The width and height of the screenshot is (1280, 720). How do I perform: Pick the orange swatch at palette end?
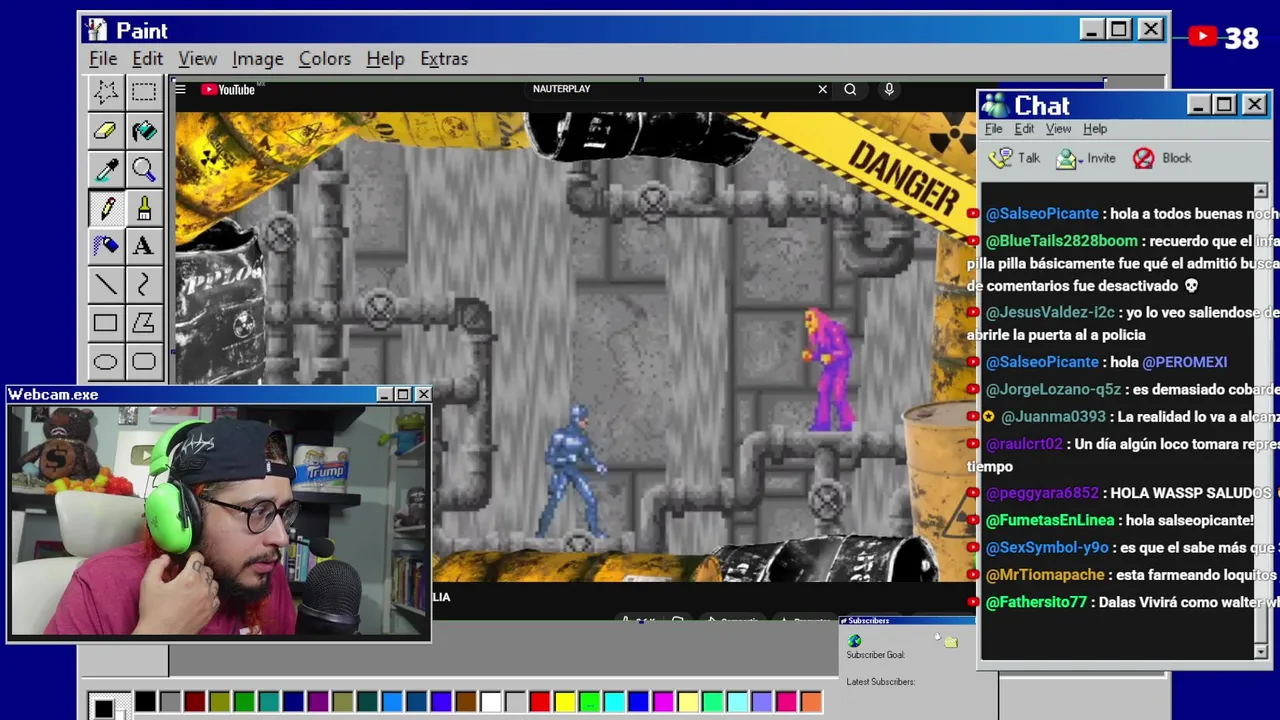point(811,703)
